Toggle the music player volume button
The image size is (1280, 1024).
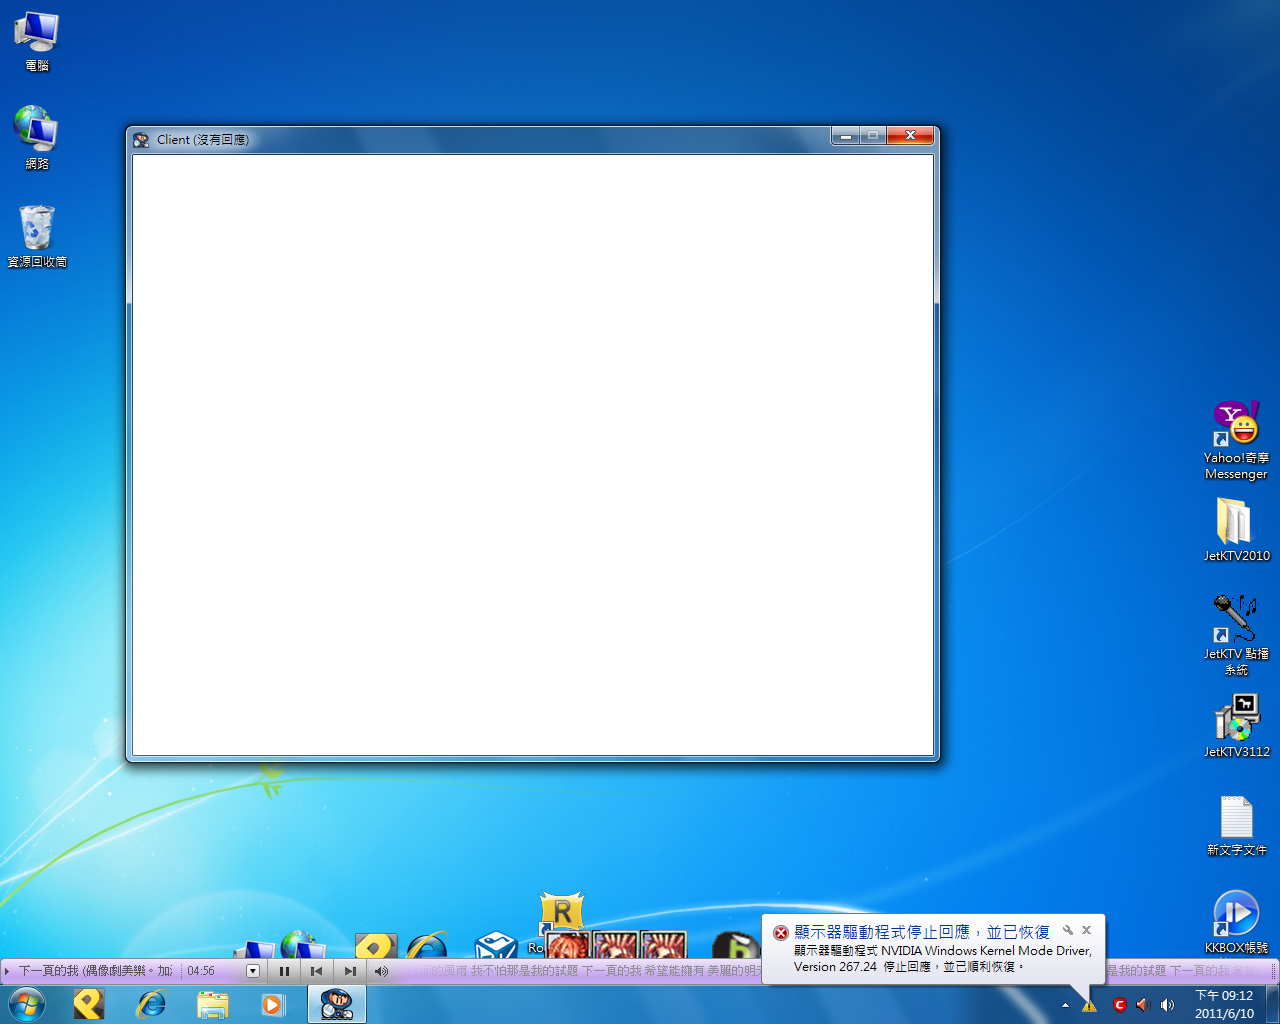[x=381, y=971]
